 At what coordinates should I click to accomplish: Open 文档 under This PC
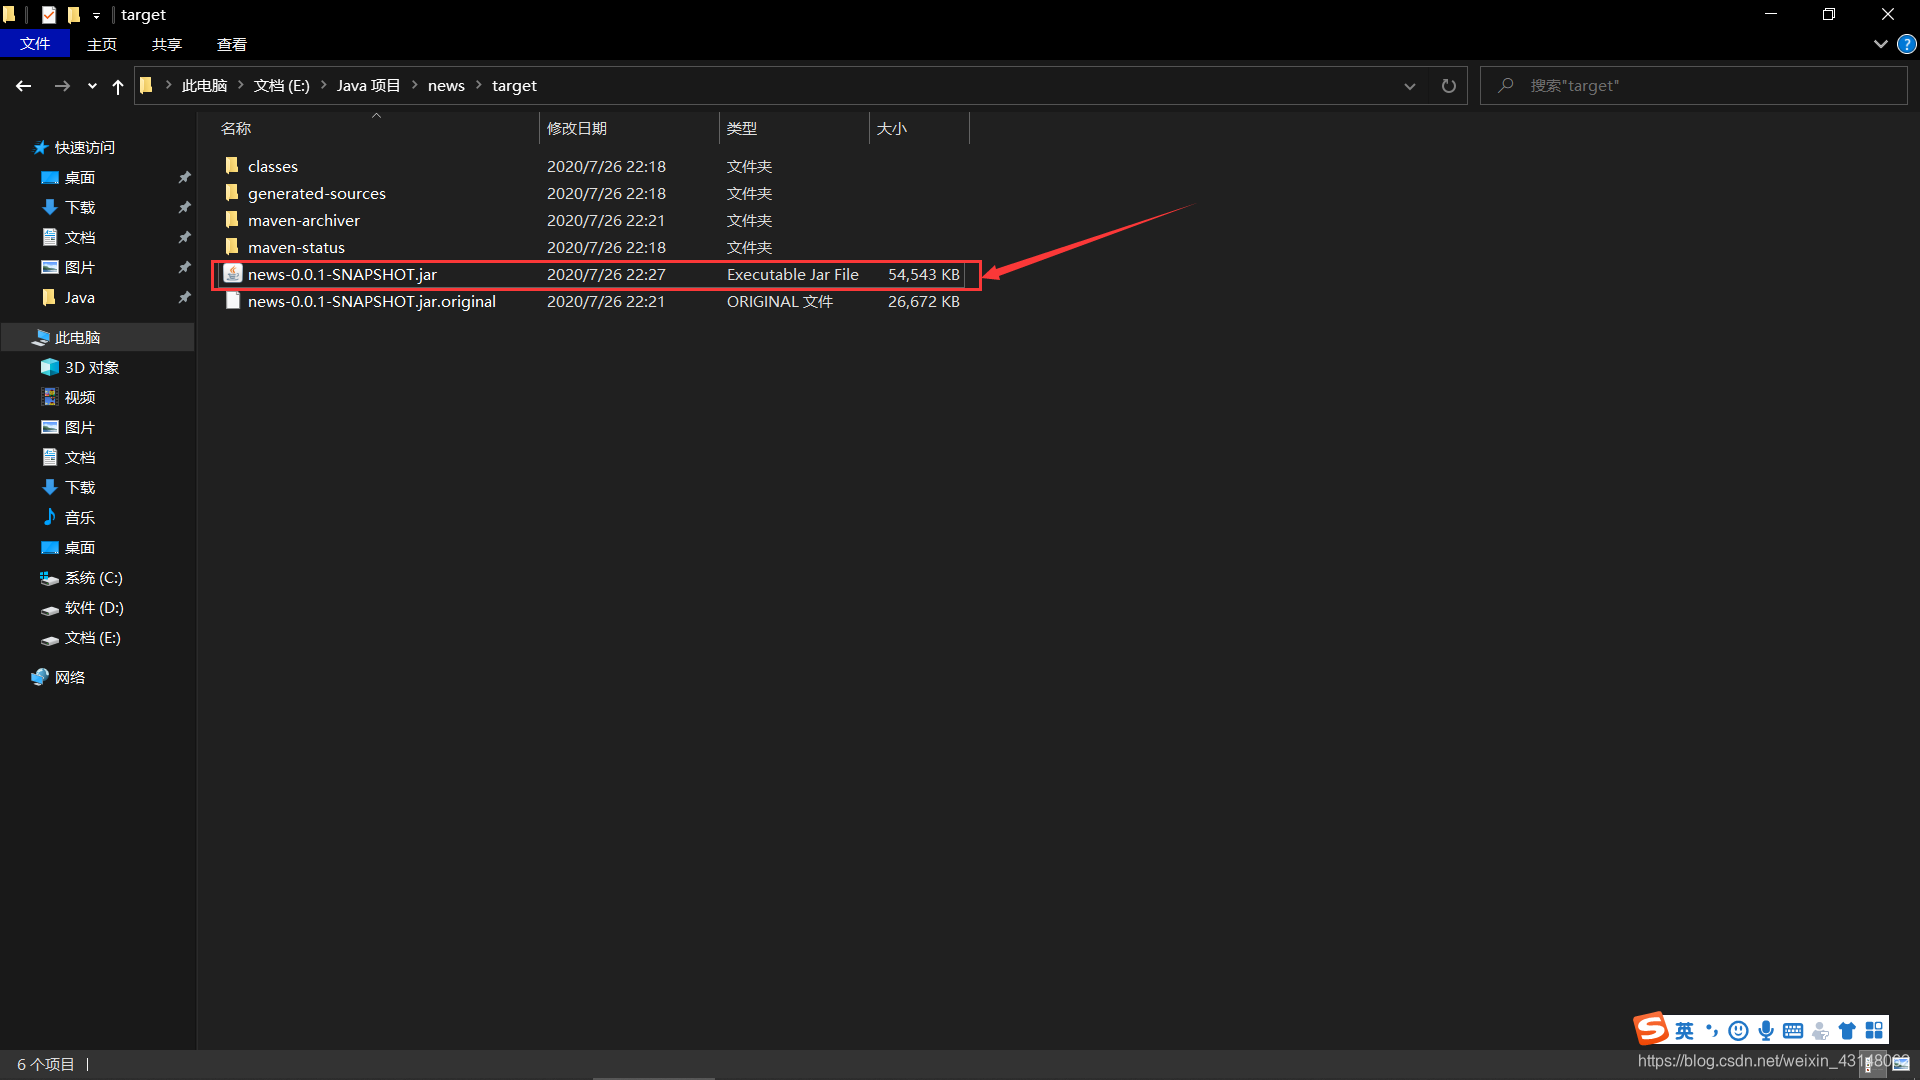(80, 457)
